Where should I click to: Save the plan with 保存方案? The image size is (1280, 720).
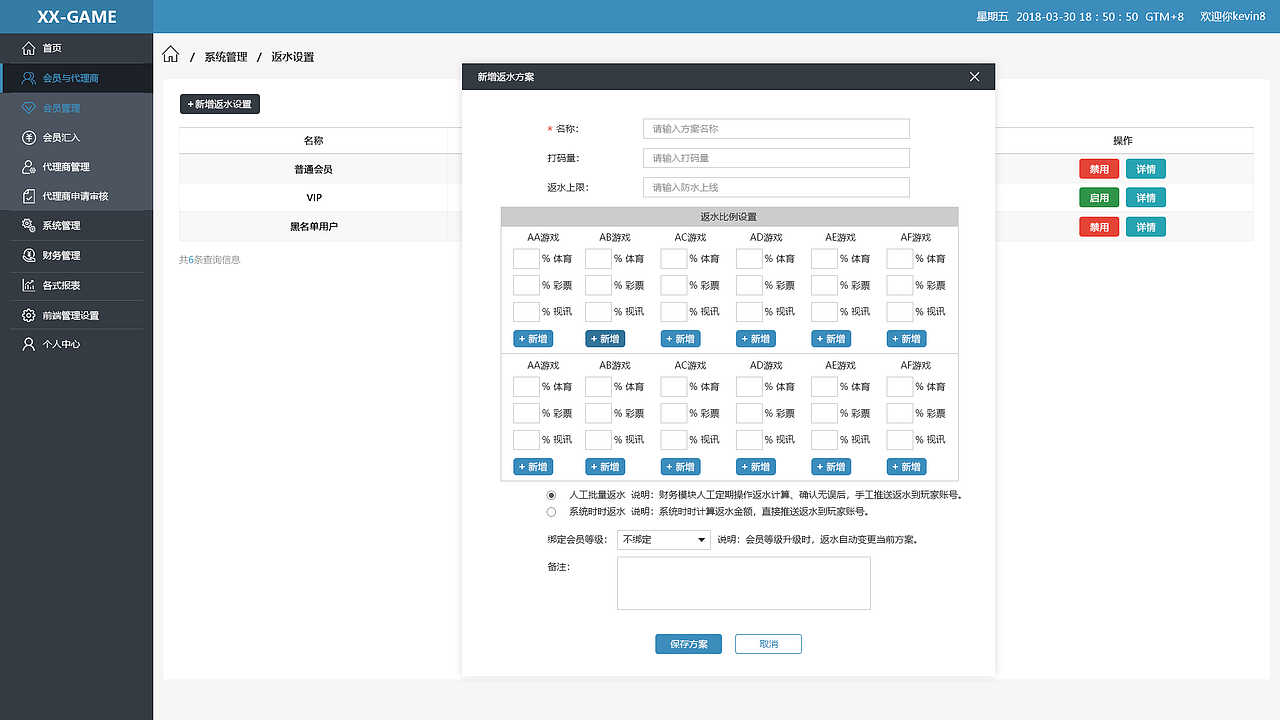tap(688, 644)
